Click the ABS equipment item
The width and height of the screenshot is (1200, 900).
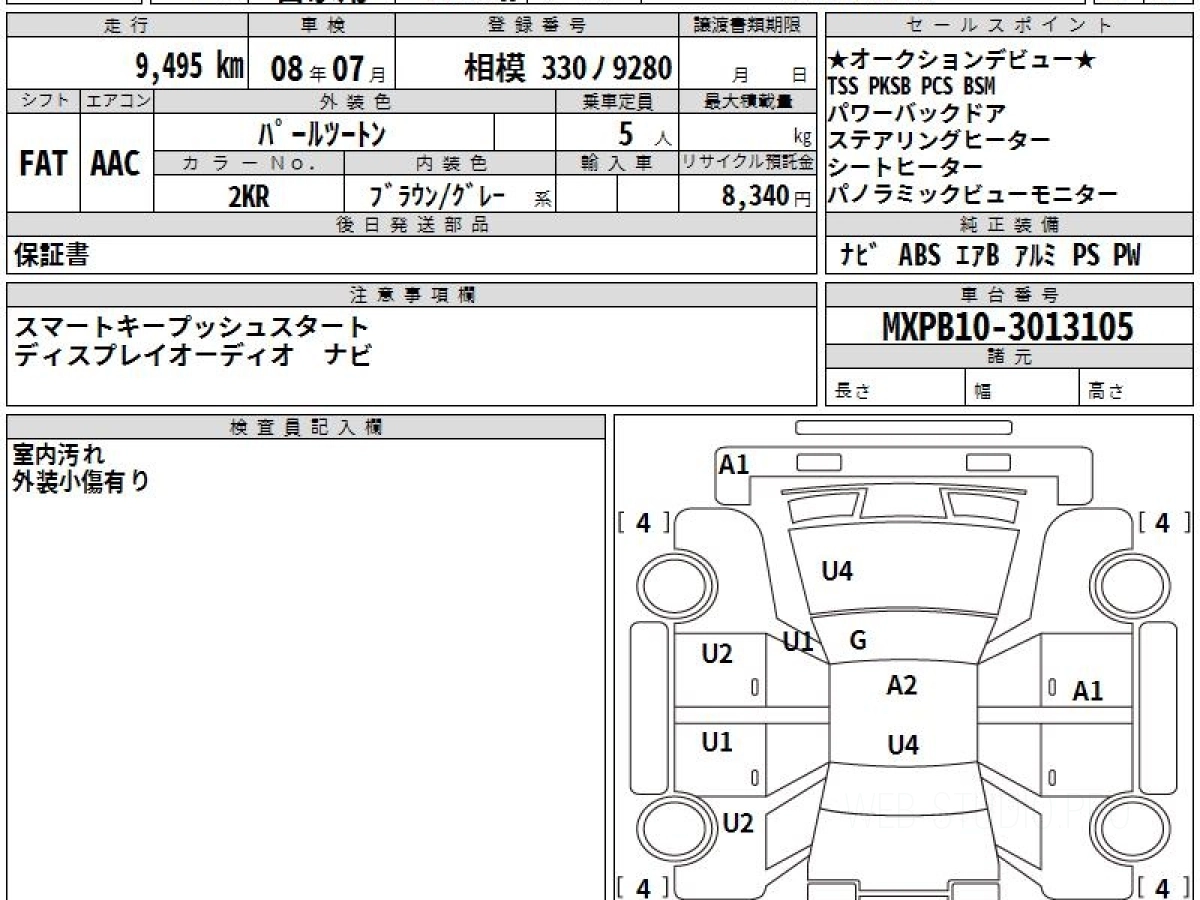click(x=919, y=256)
